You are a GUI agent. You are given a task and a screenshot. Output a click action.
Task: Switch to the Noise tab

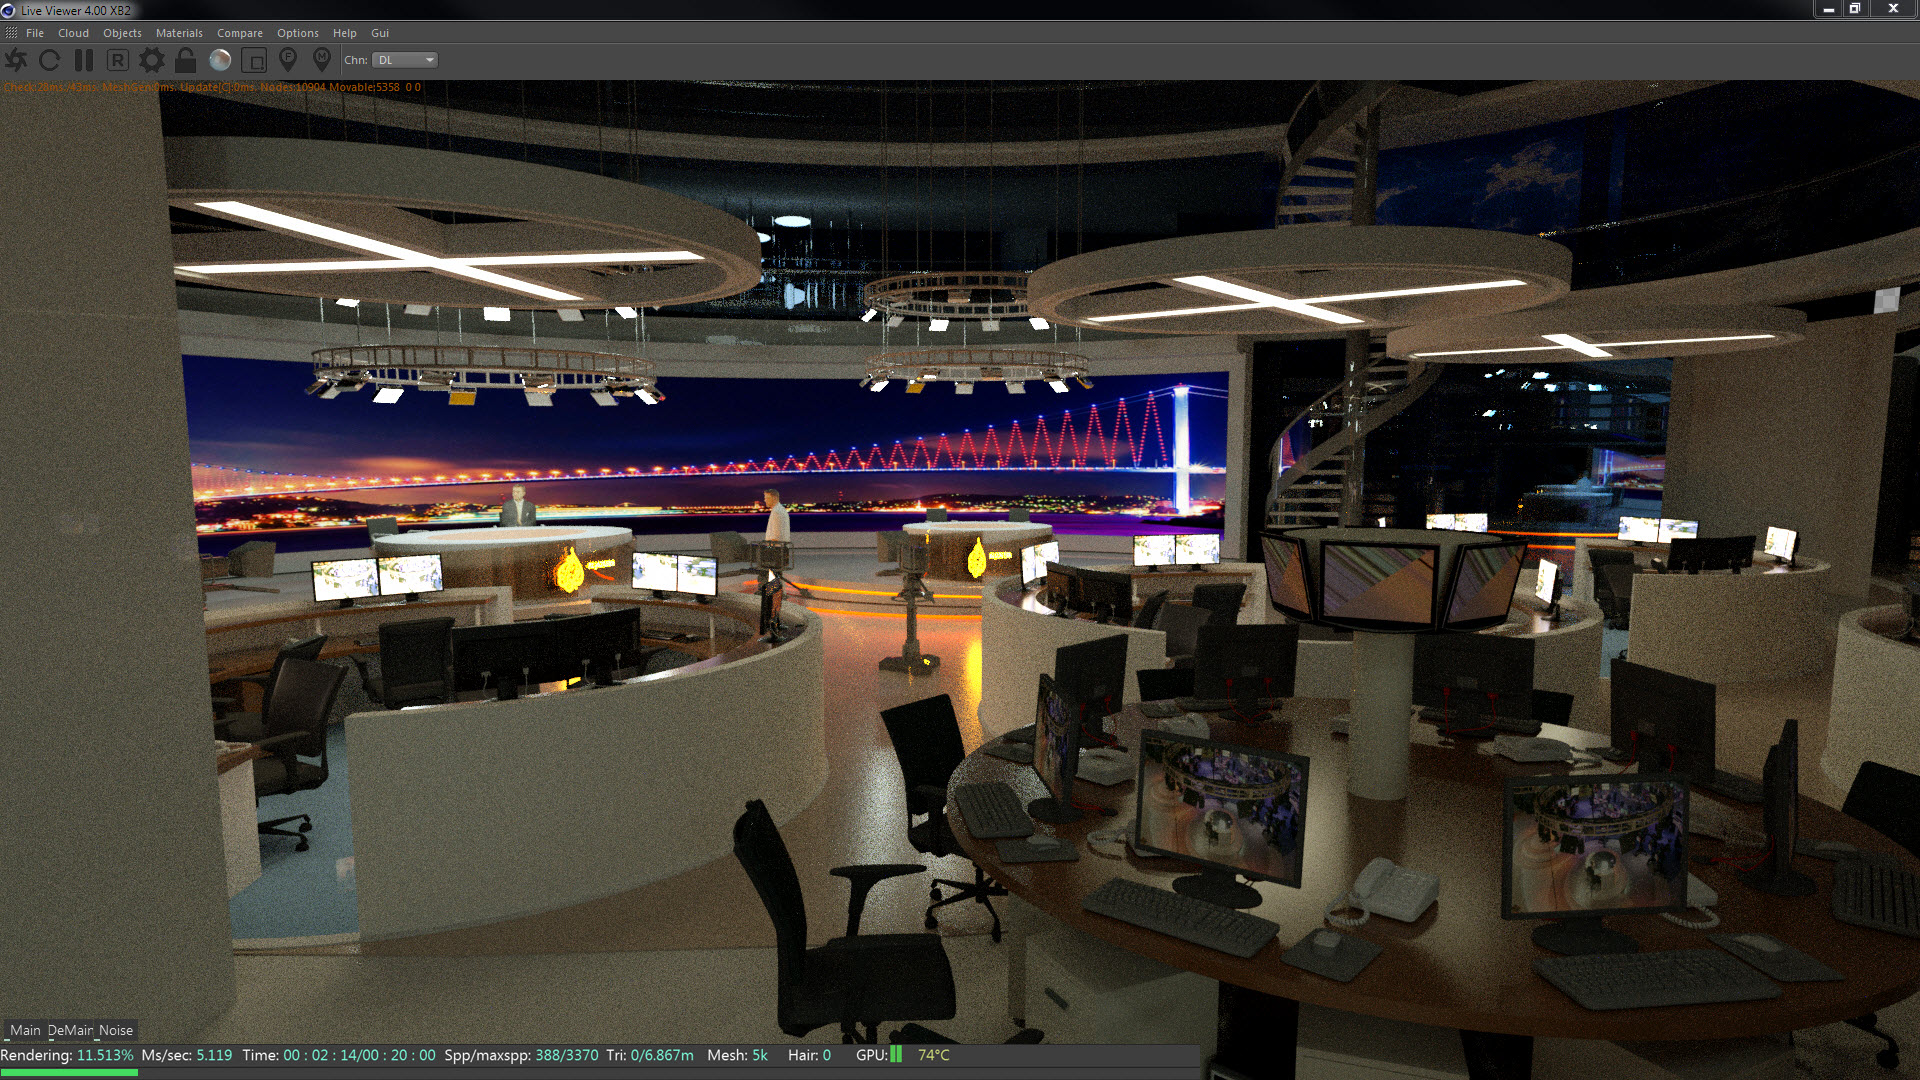tap(116, 1030)
